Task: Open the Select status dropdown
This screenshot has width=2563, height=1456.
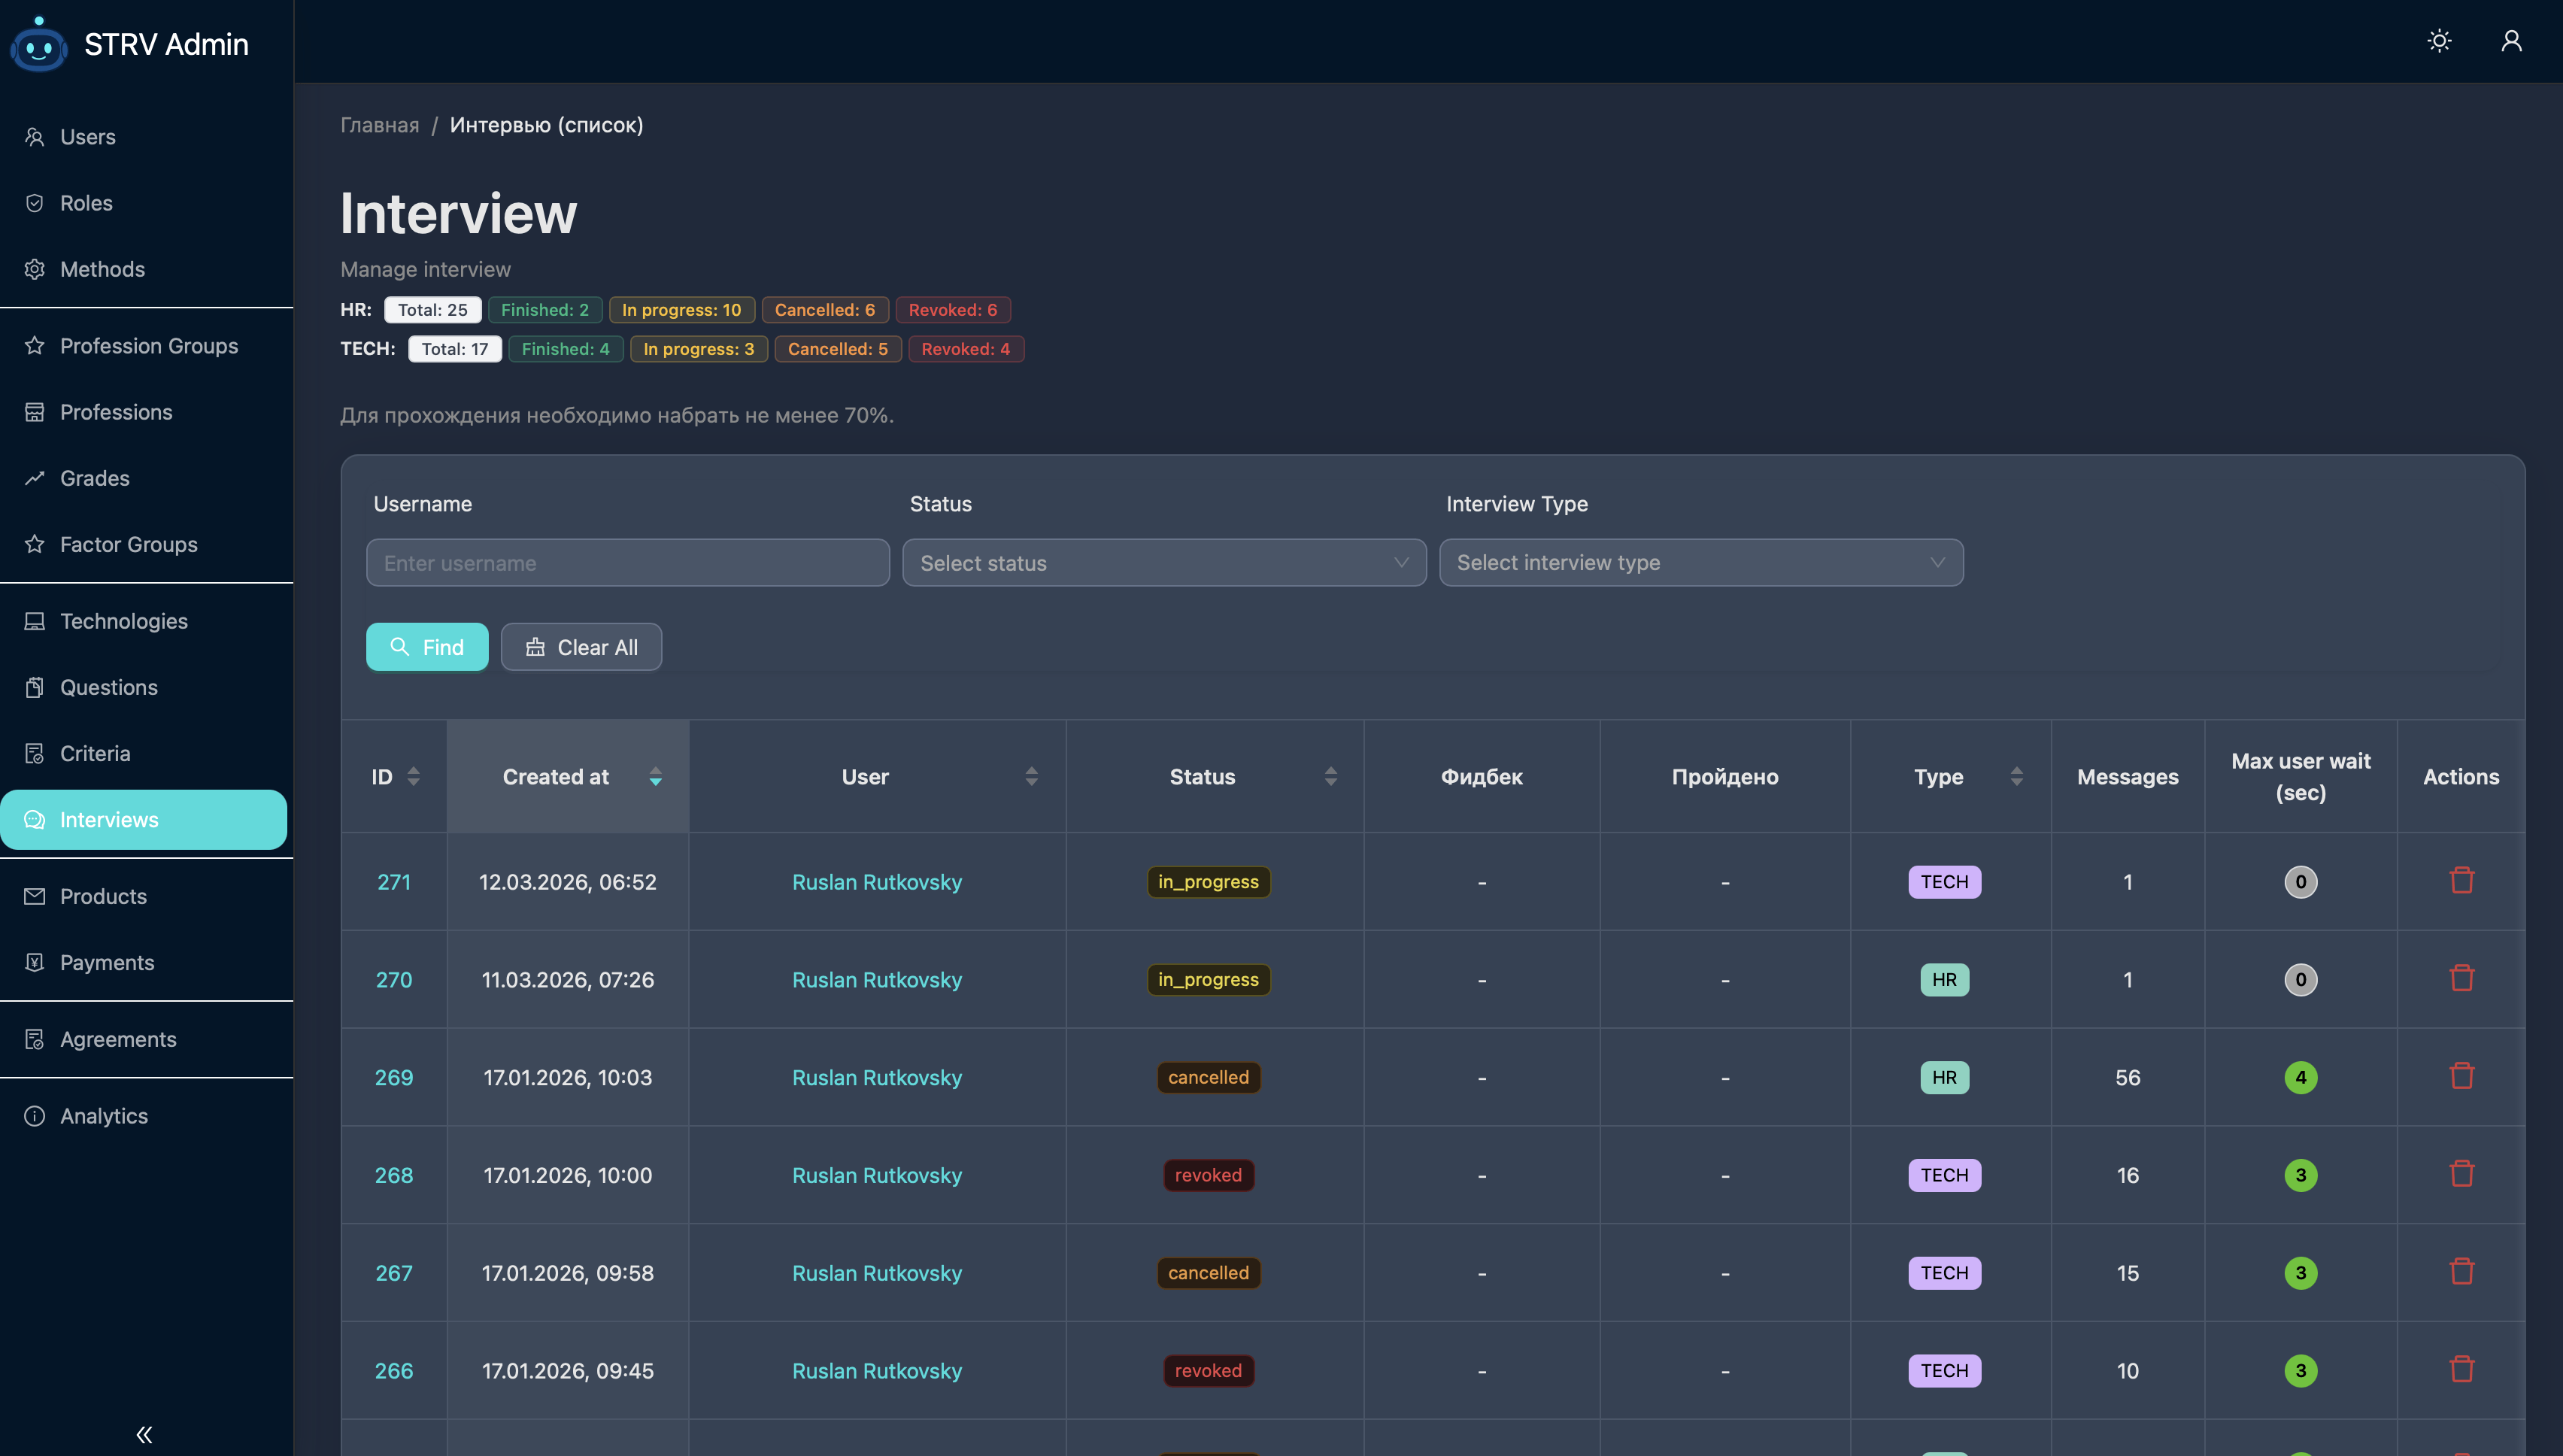Action: tap(1164, 563)
